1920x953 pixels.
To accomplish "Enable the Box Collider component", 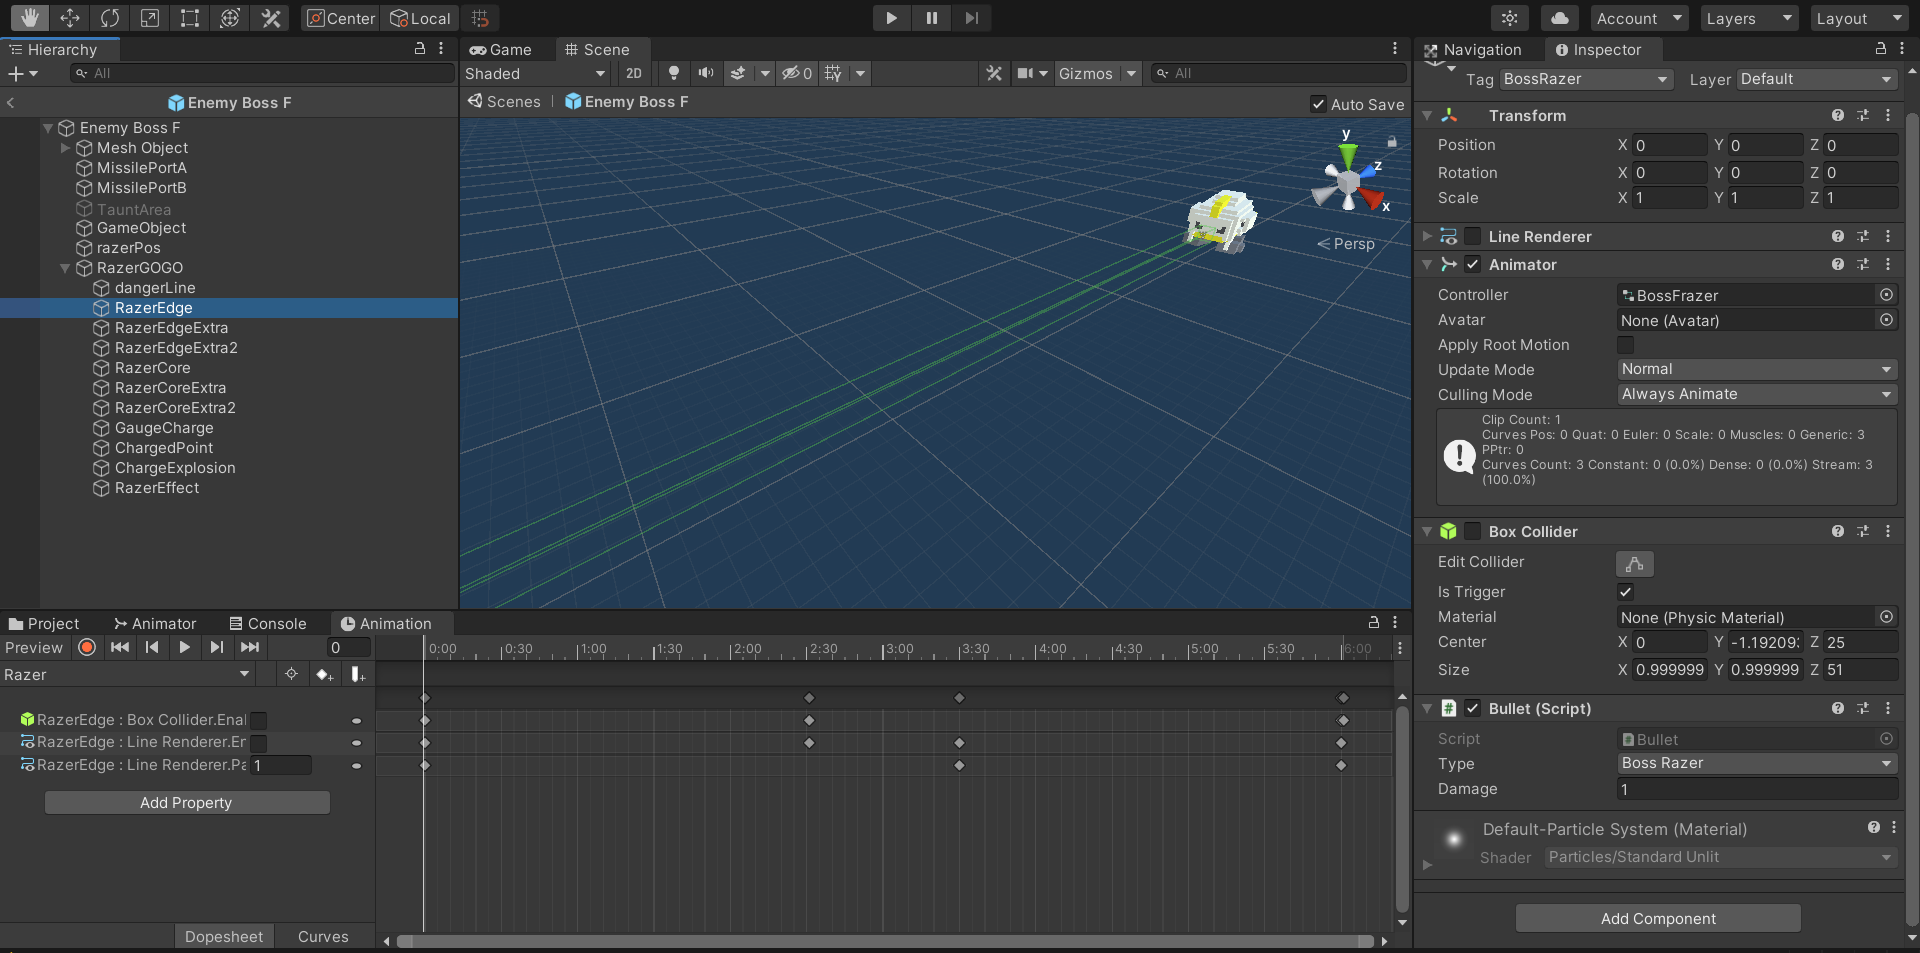I will point(1472,531).
